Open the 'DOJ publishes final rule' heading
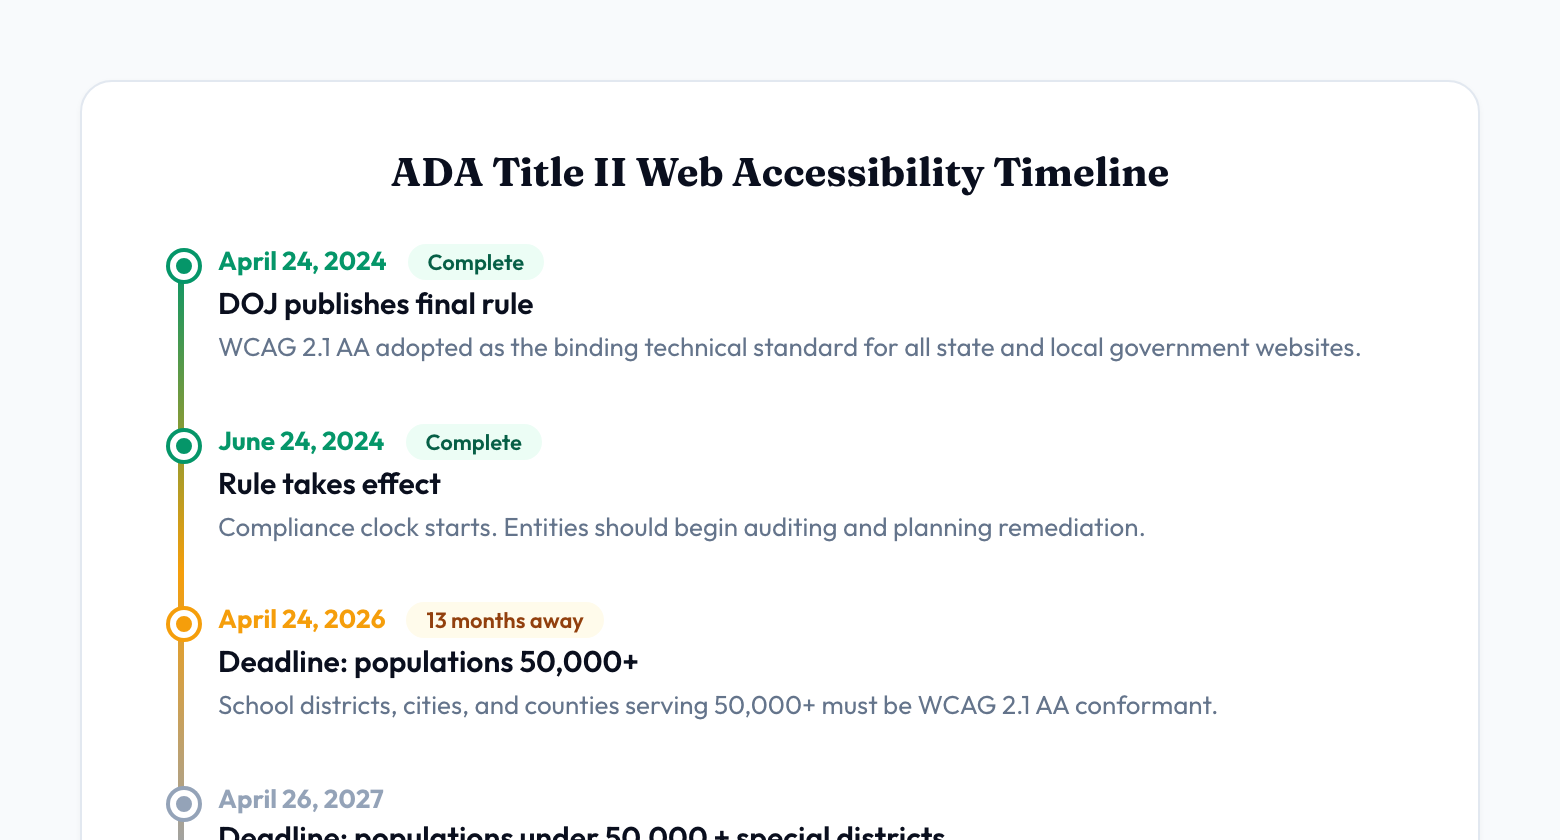1560x840 pixels. pos(375,304)
